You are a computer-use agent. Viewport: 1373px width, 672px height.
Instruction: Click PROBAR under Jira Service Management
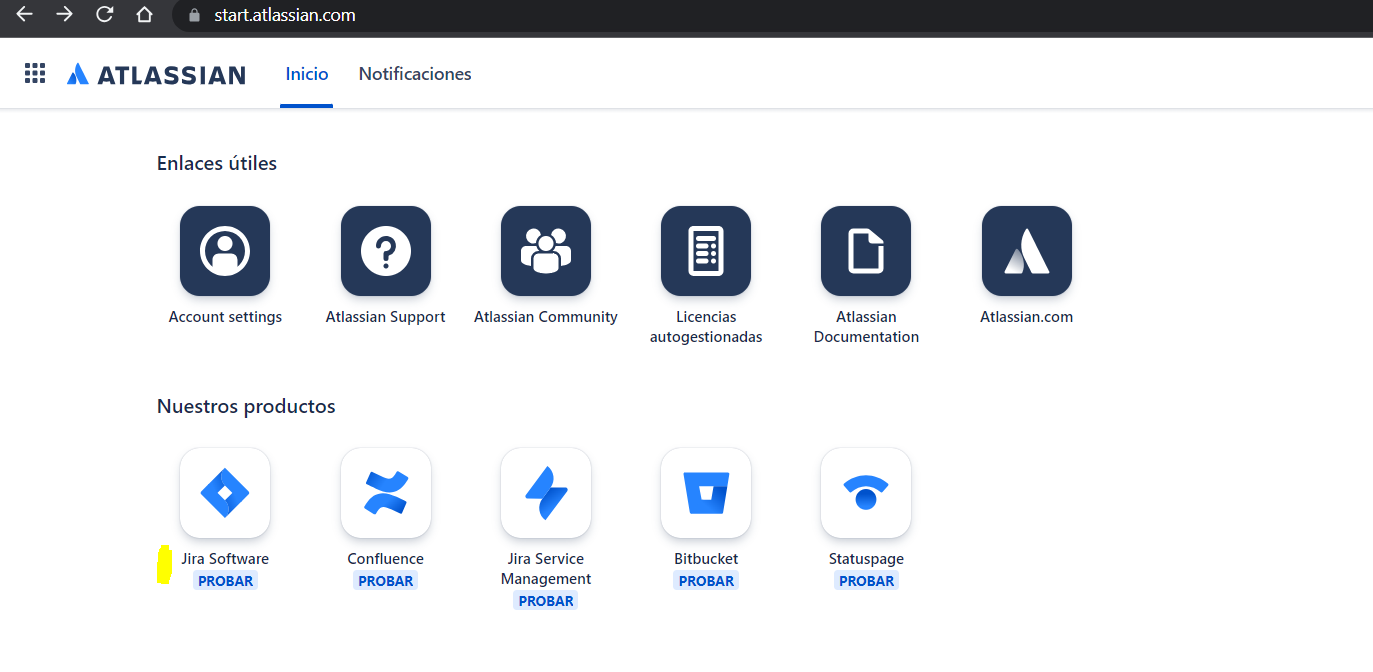546,601
